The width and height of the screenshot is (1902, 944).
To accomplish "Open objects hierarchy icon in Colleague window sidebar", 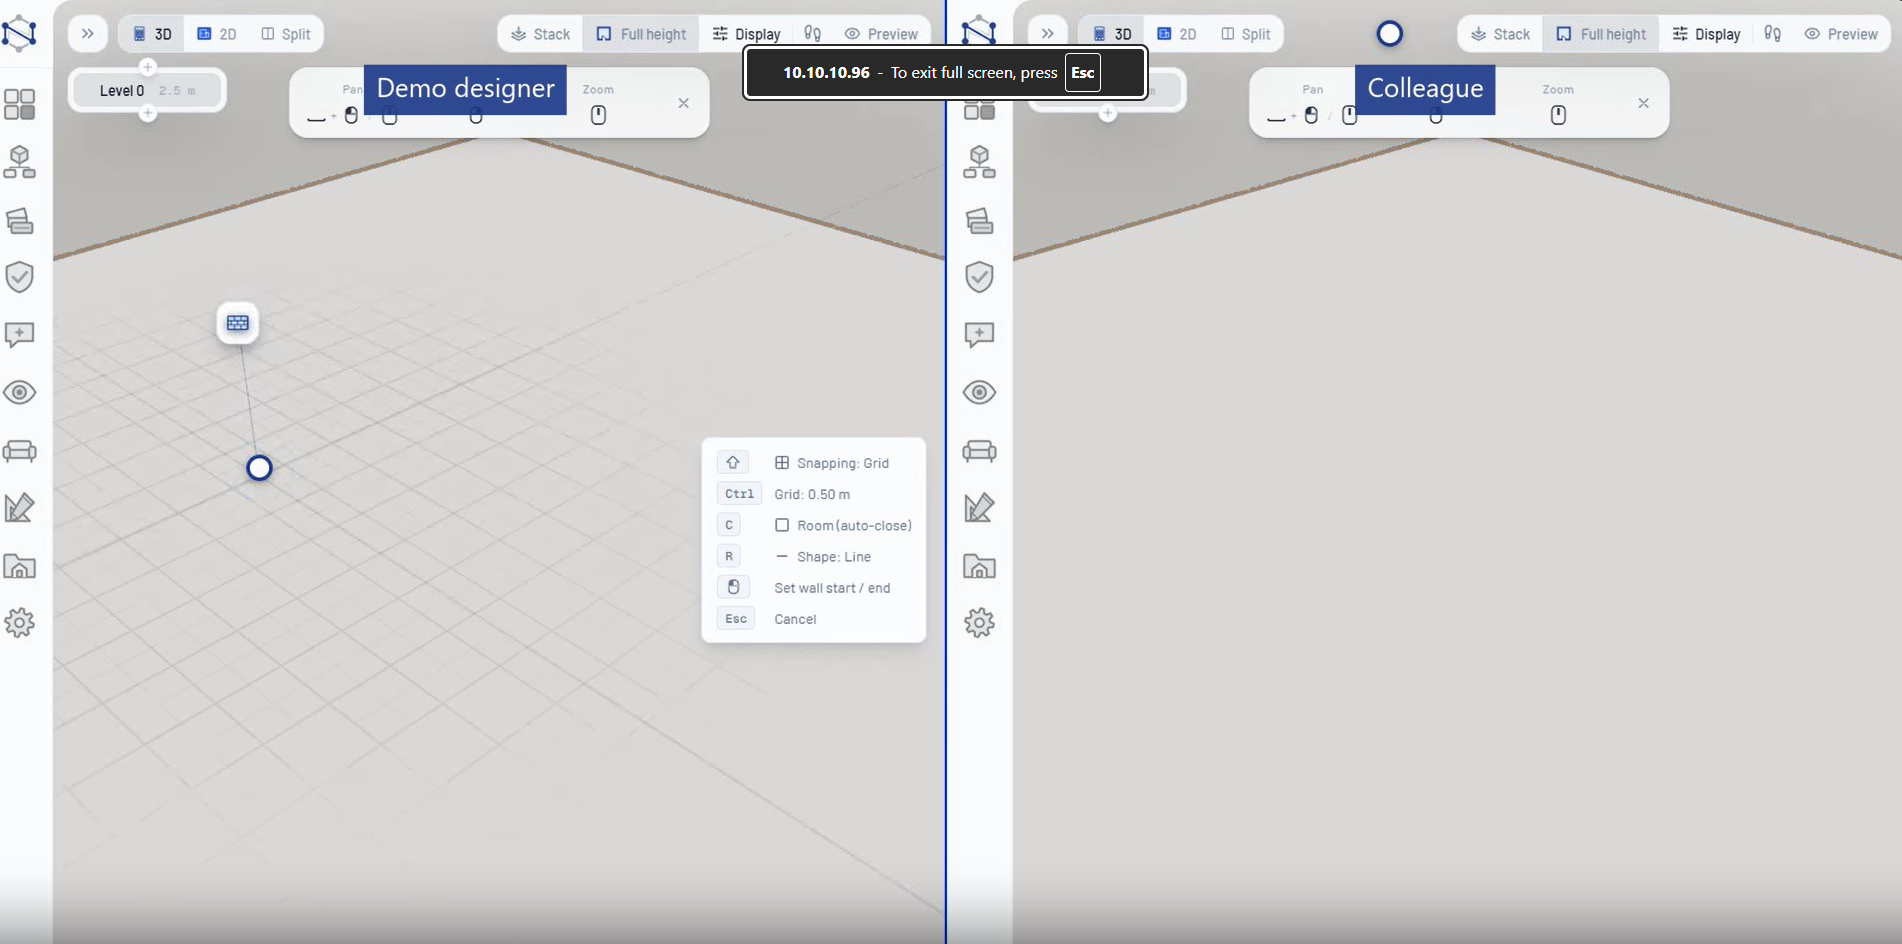I will point(980,162).
